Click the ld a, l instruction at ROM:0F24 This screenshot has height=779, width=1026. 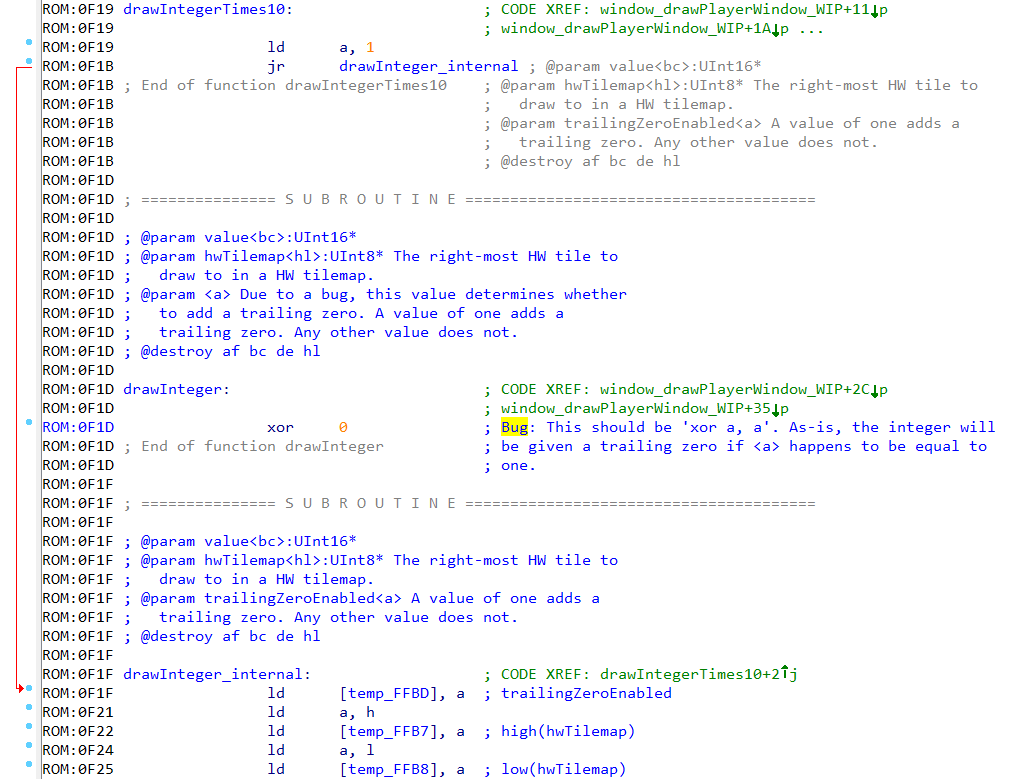click(x=321, y=750)
